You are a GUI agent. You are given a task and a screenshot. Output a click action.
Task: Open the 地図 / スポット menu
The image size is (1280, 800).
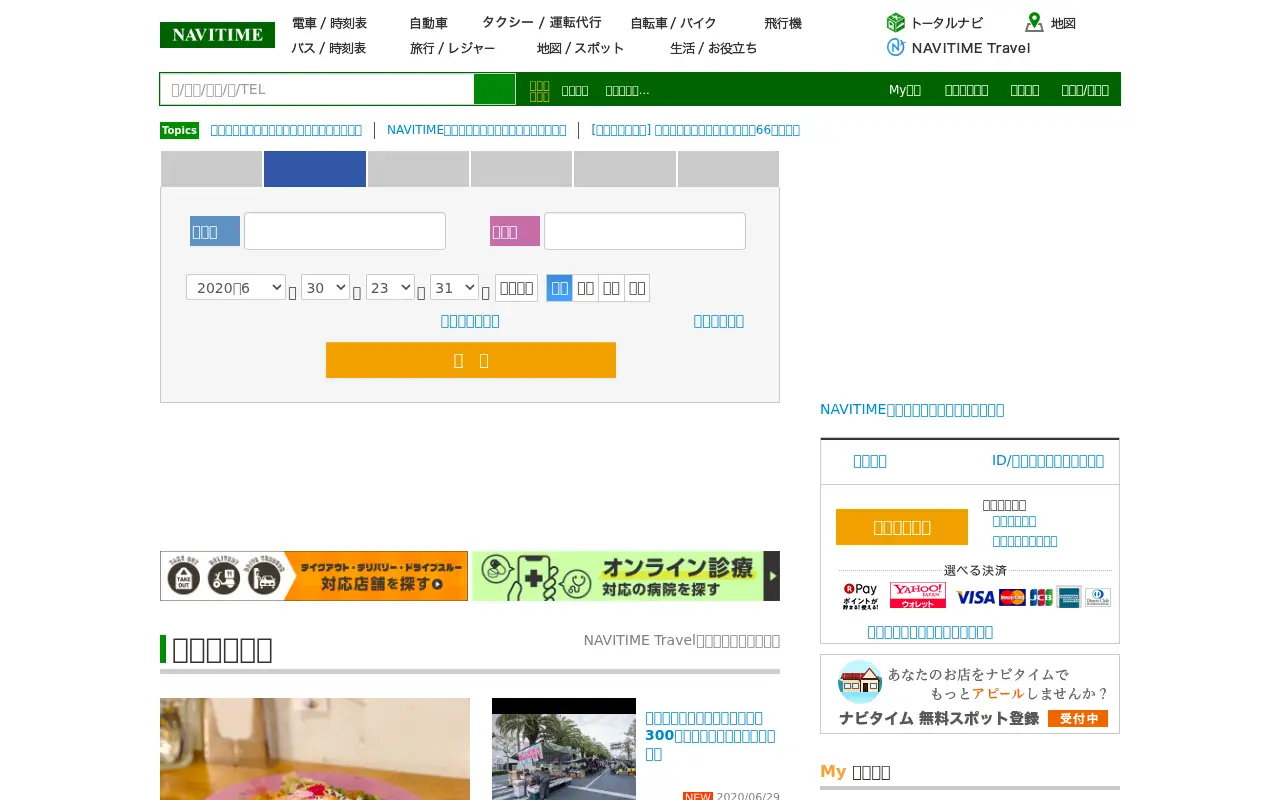point(580,48)
